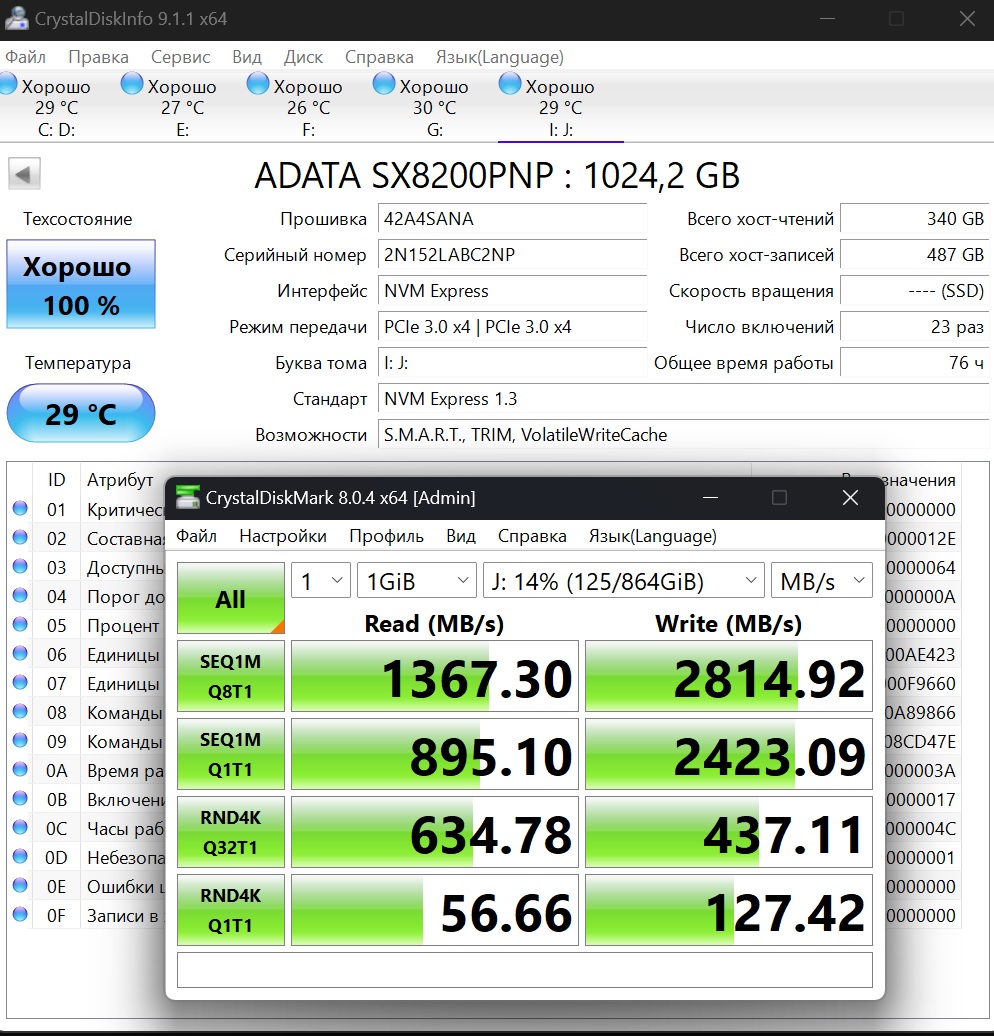This screenshot has height=1036, width=994.
Task: Click status orb of attribute 09
Action: pyautogui.click(x=20, y=740)
